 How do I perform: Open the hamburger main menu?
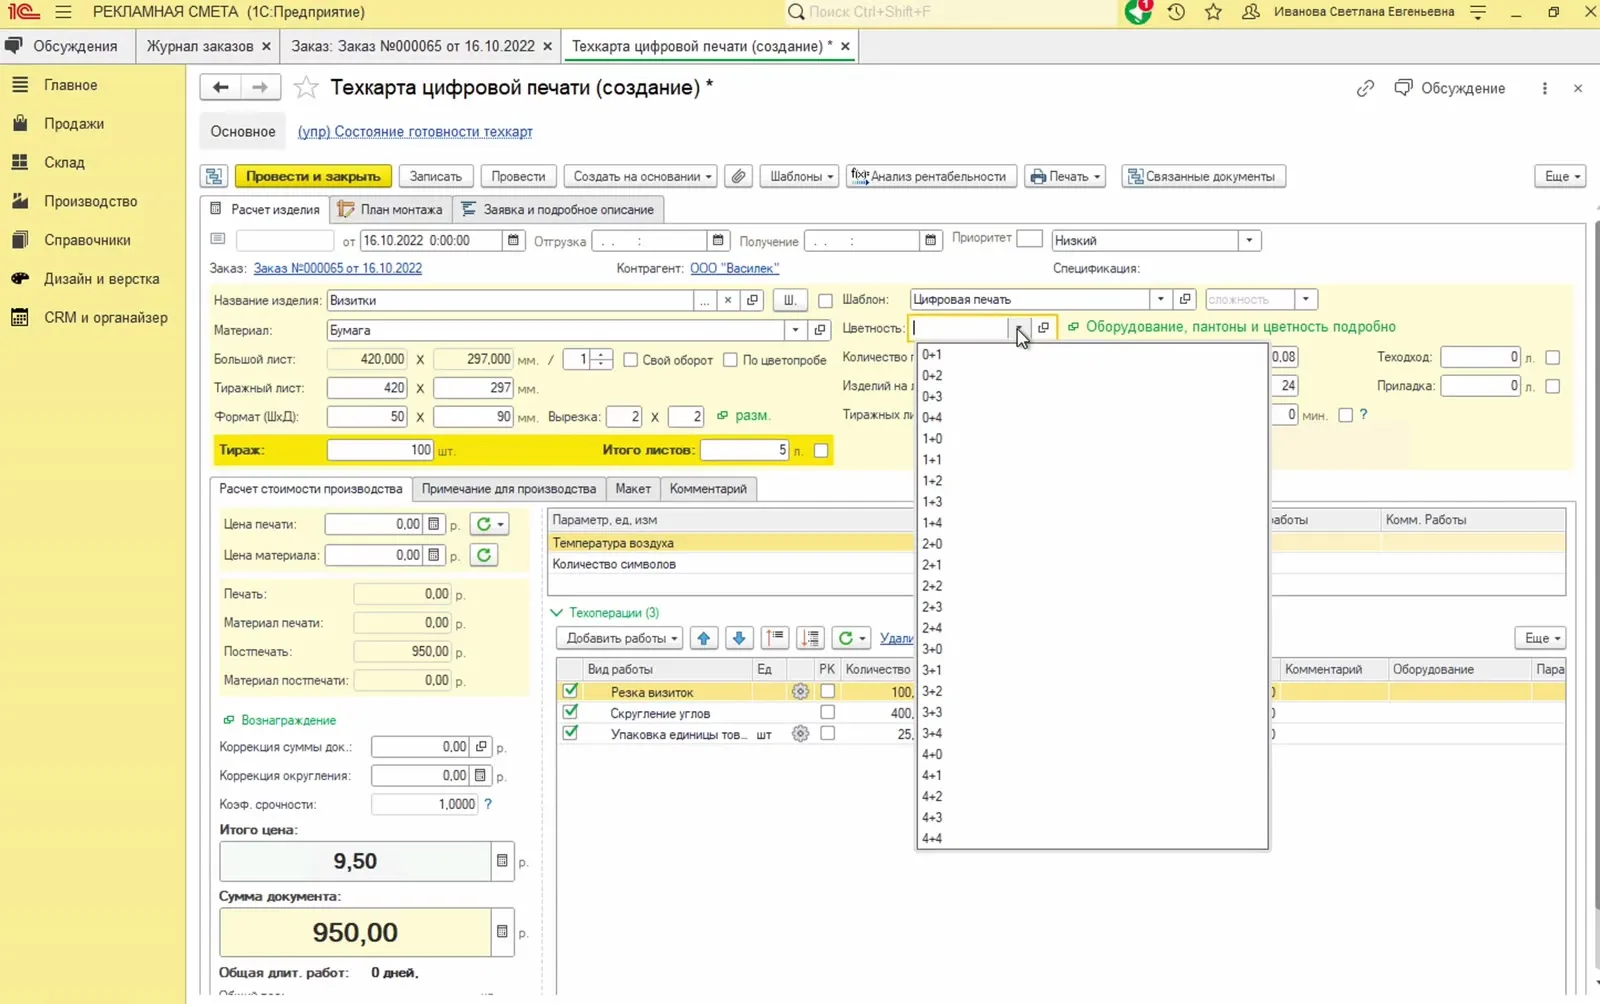coord(63,12)
